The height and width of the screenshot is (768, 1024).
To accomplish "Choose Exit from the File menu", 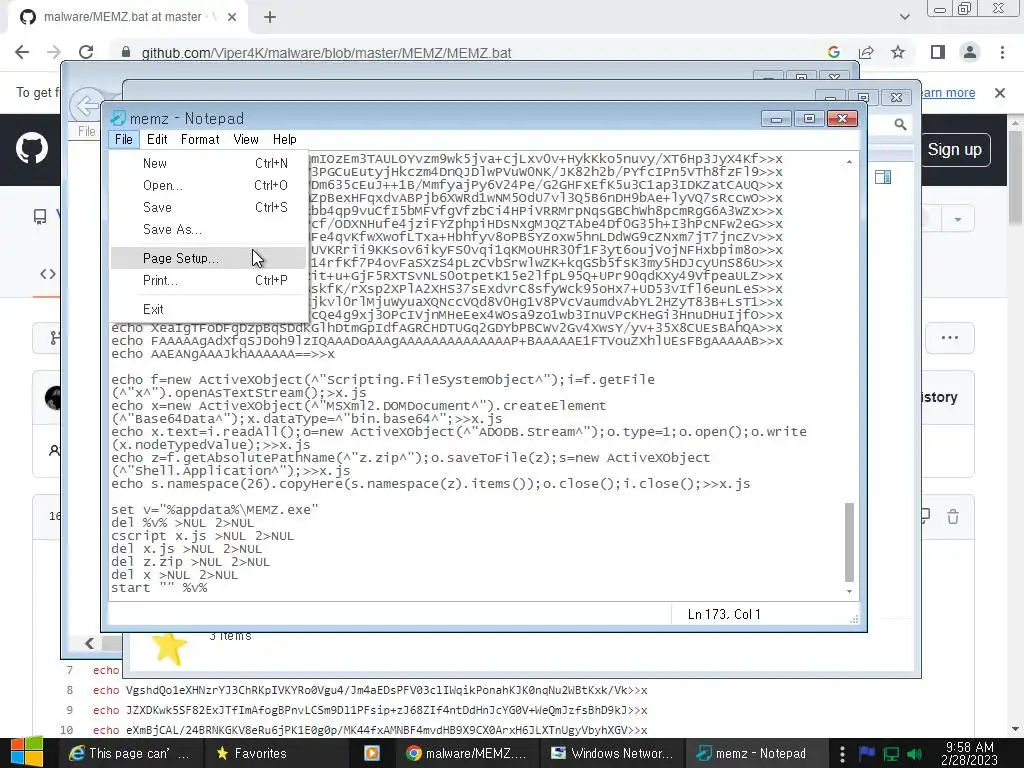I will (208, 310).
